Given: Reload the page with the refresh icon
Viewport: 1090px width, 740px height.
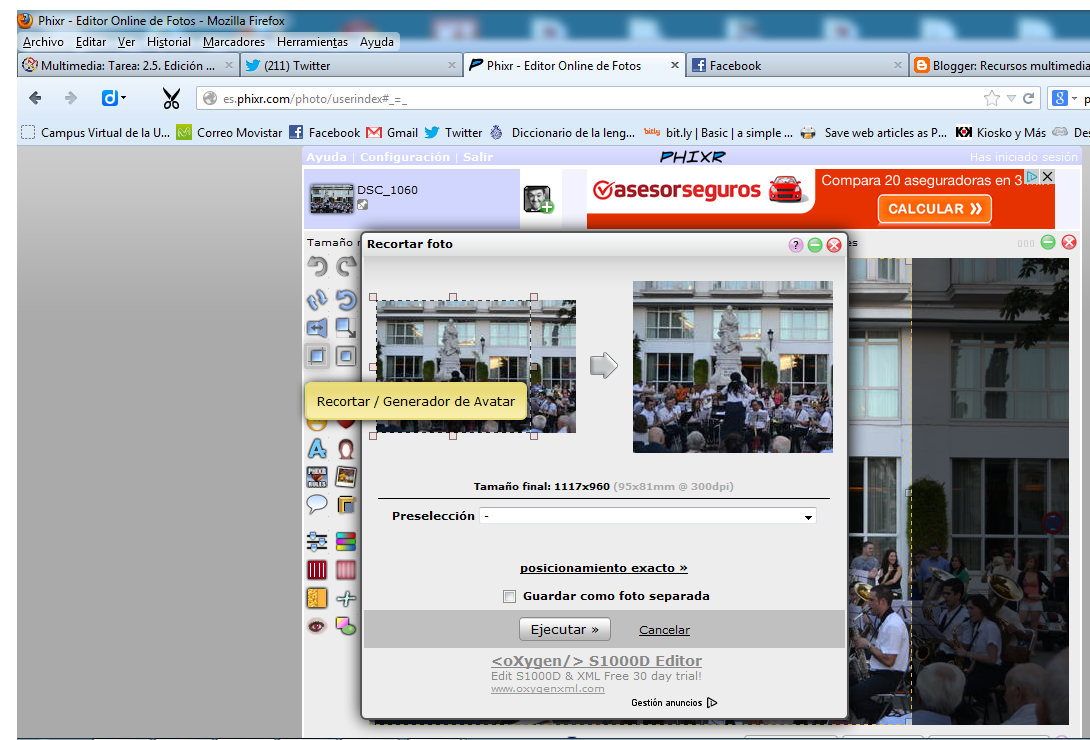Looking at the screenshot, I should tap(1029, 99).
